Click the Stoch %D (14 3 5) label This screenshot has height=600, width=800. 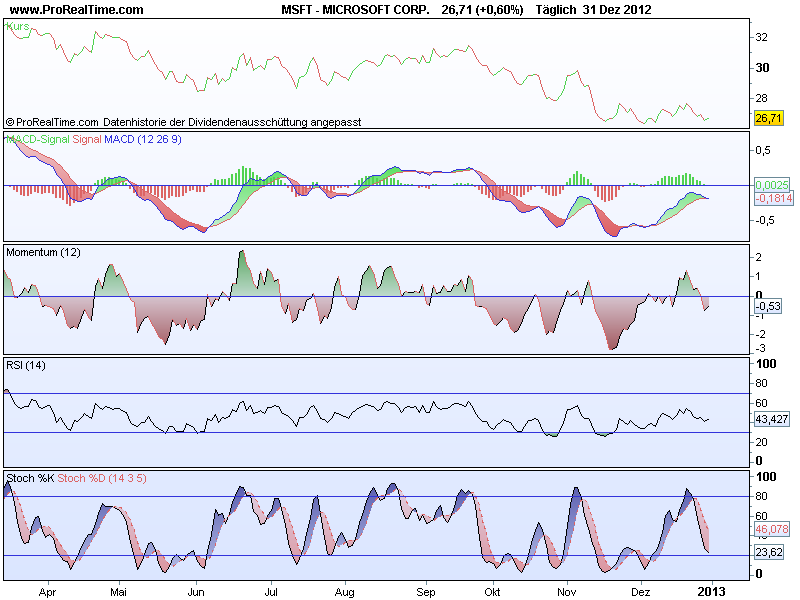[x=102, y=478]
